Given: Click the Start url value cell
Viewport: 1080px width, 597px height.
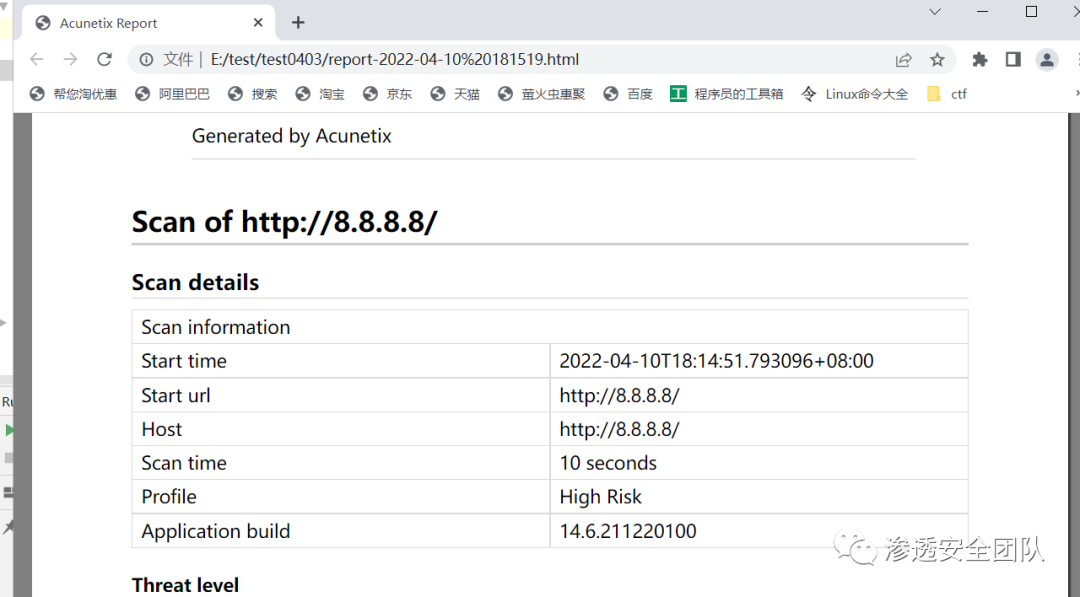Looking at the screenshot, I should (759, 395).
